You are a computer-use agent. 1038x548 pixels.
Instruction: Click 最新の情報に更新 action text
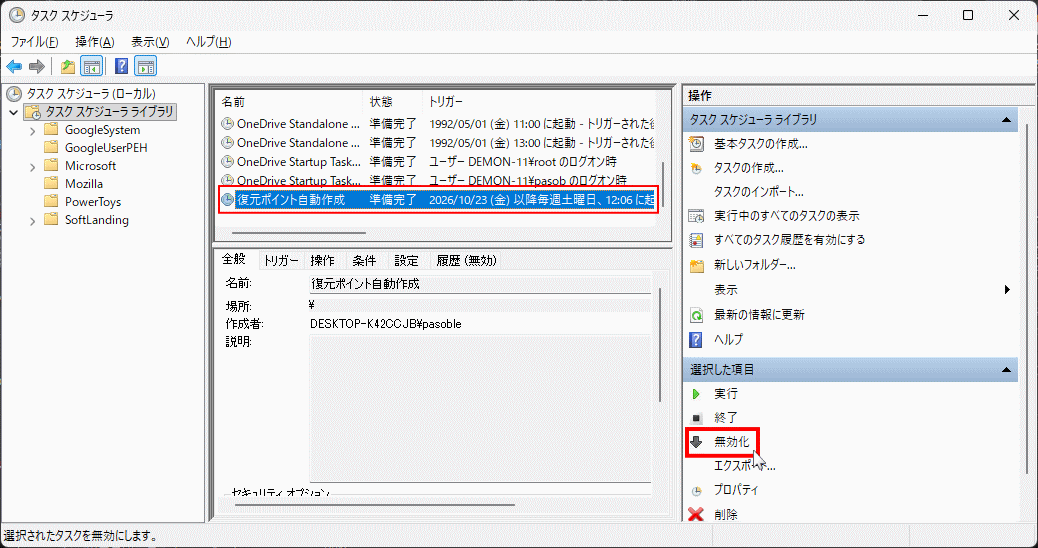coord(759,315)
